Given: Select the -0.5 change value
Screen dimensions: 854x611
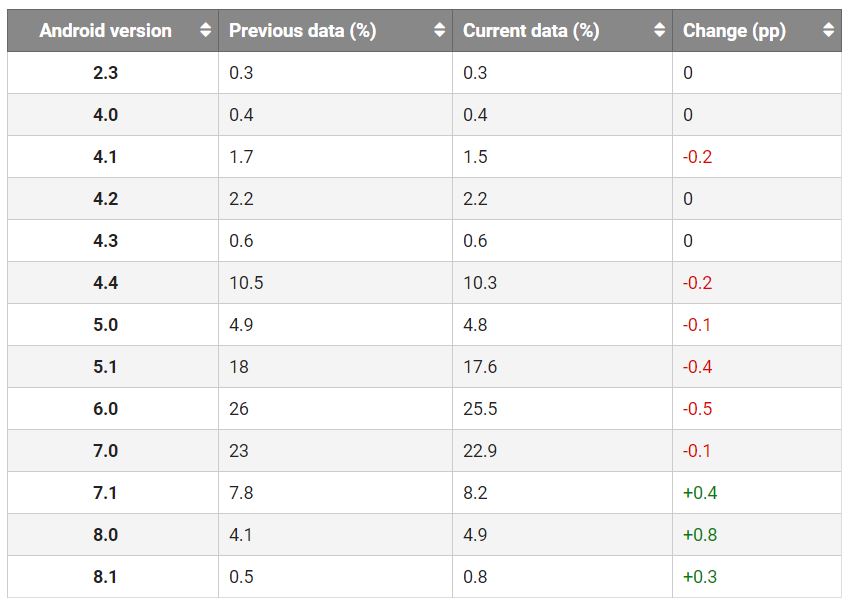Looking at the screenshot, I should click(697, 409).
